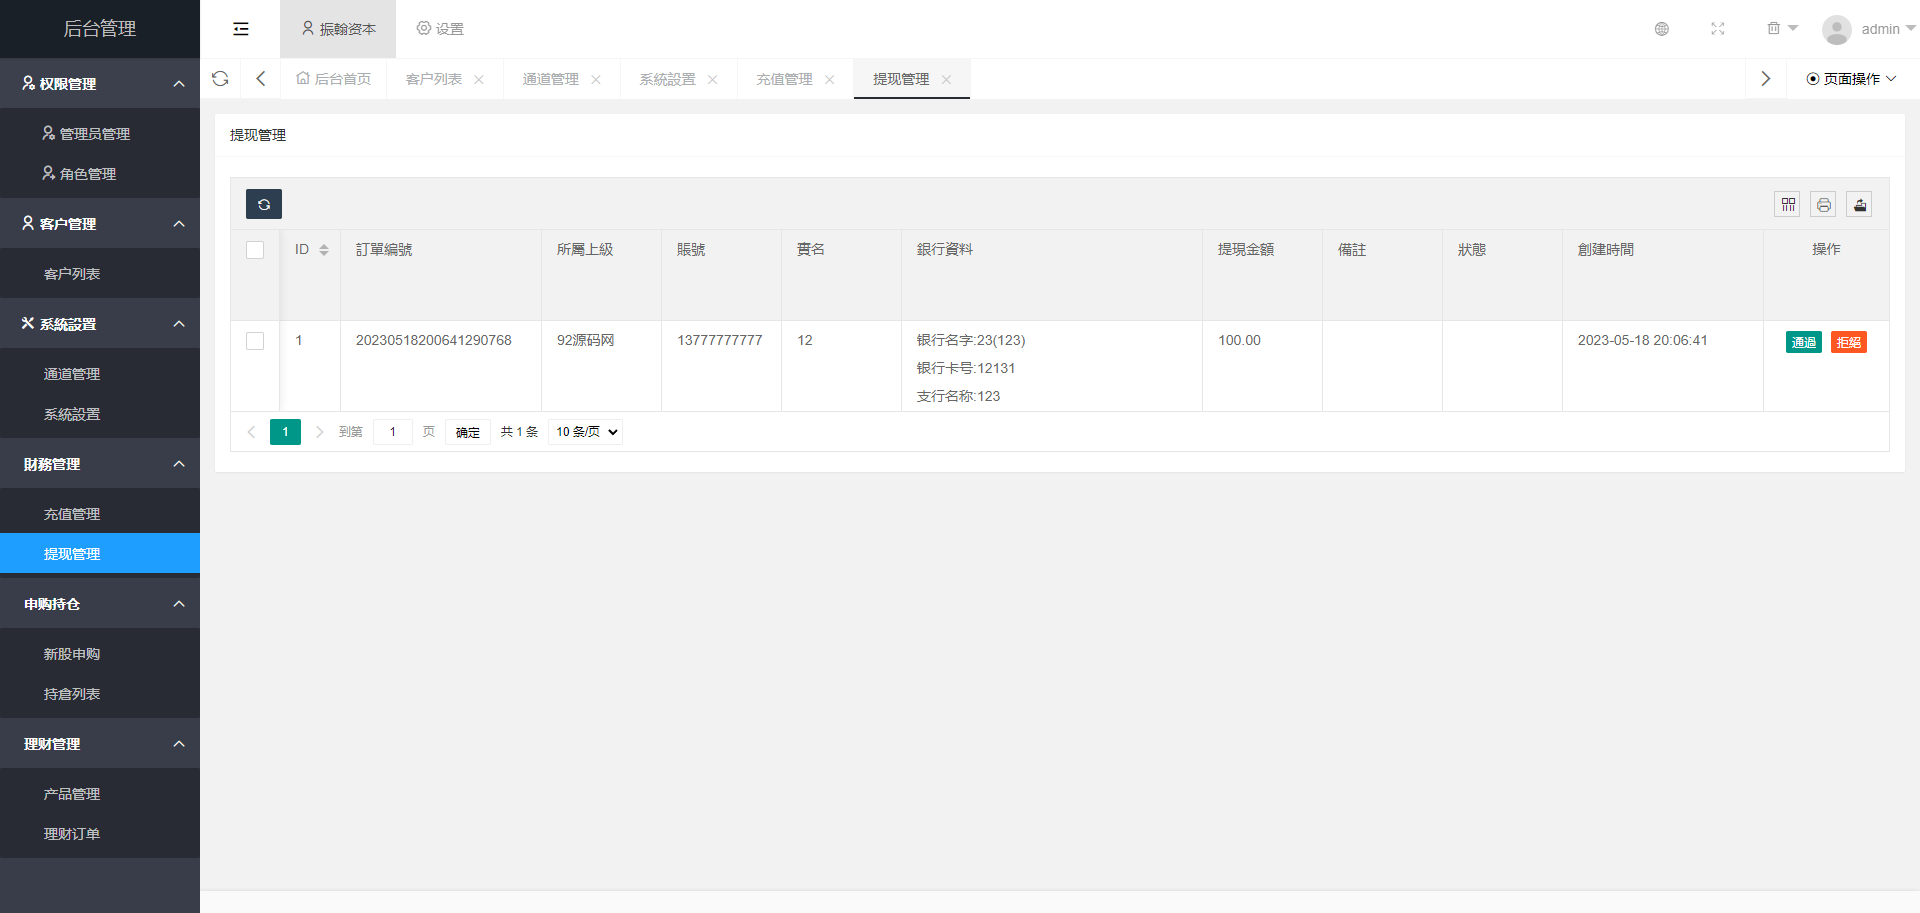This screenshot has height=913, width=1920.
Task: Collapse the sidebar with the hamburger icon
Action: click(x=241, y=29)
